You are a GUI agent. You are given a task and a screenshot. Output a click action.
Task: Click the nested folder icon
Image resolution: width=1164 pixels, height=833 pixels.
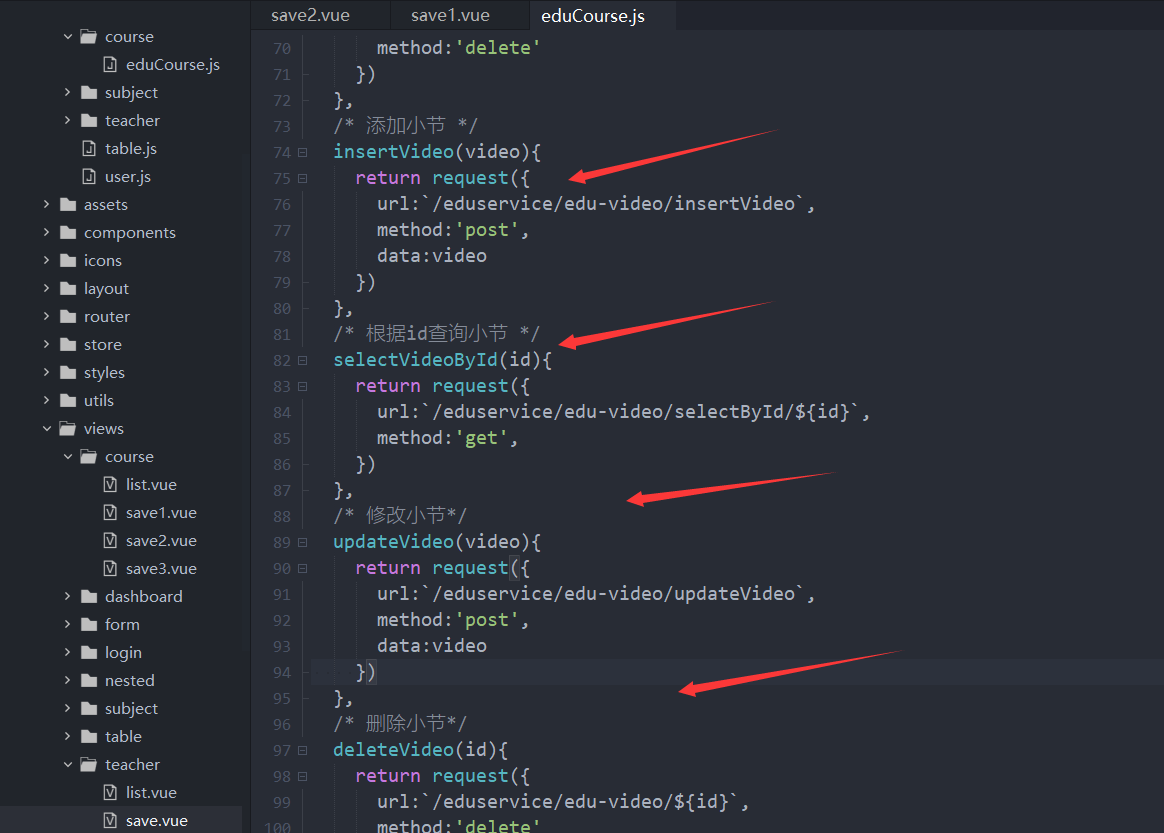coord(89,680)
